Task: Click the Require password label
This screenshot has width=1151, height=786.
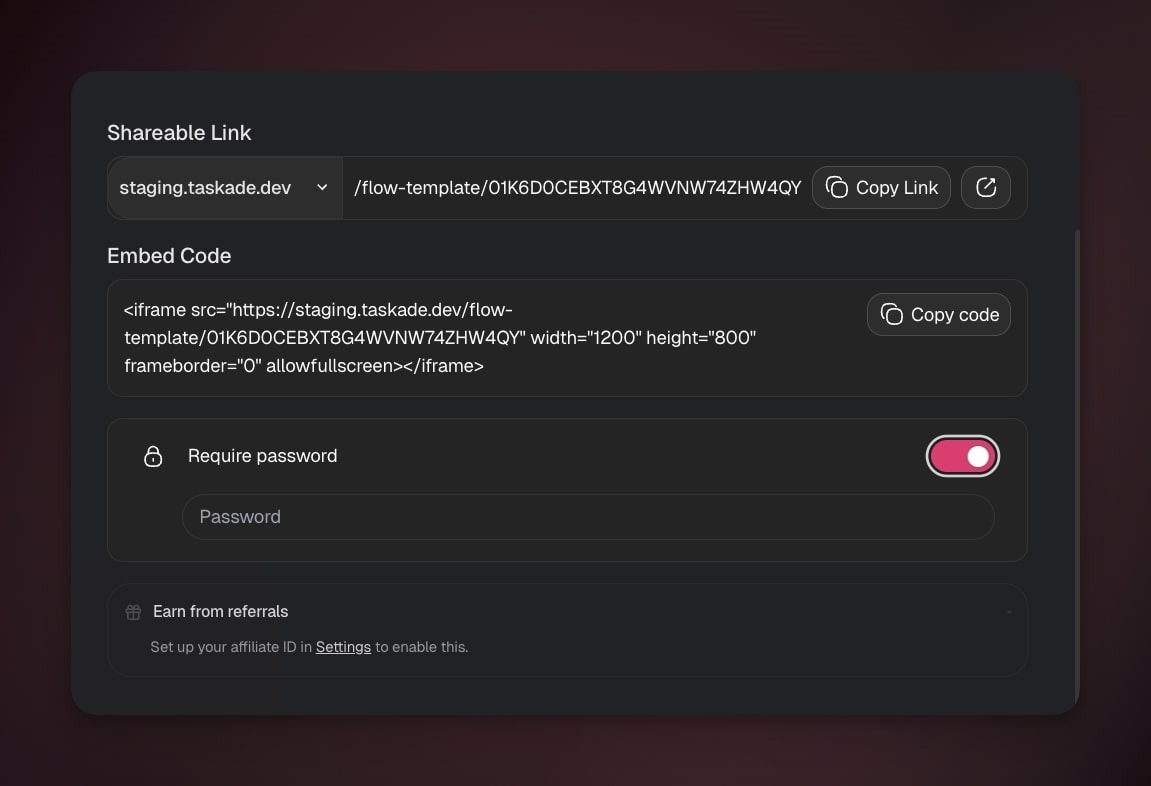Action: coord(262,456)
